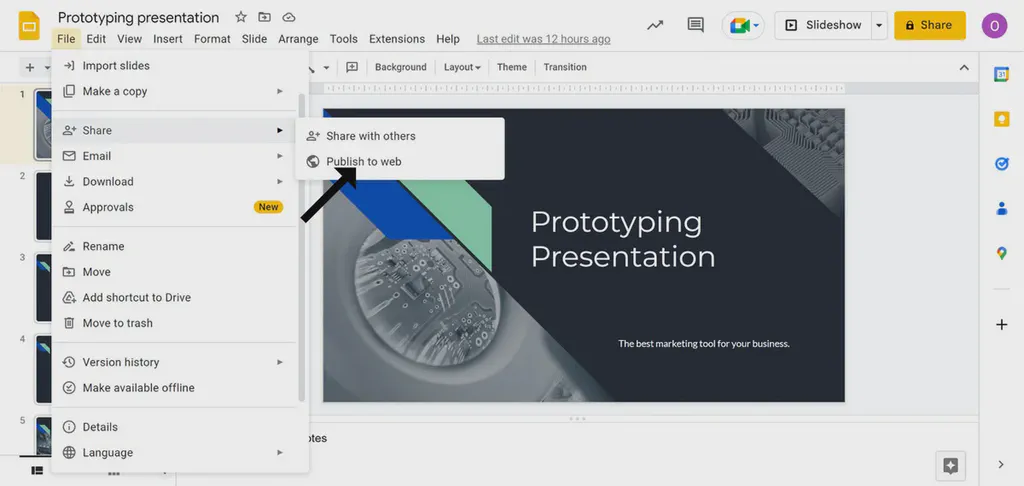This screenshot has height=486, width=1024.
Task: Open the new slide layout dropdown arrow
Action: click(x=47, y=67)
